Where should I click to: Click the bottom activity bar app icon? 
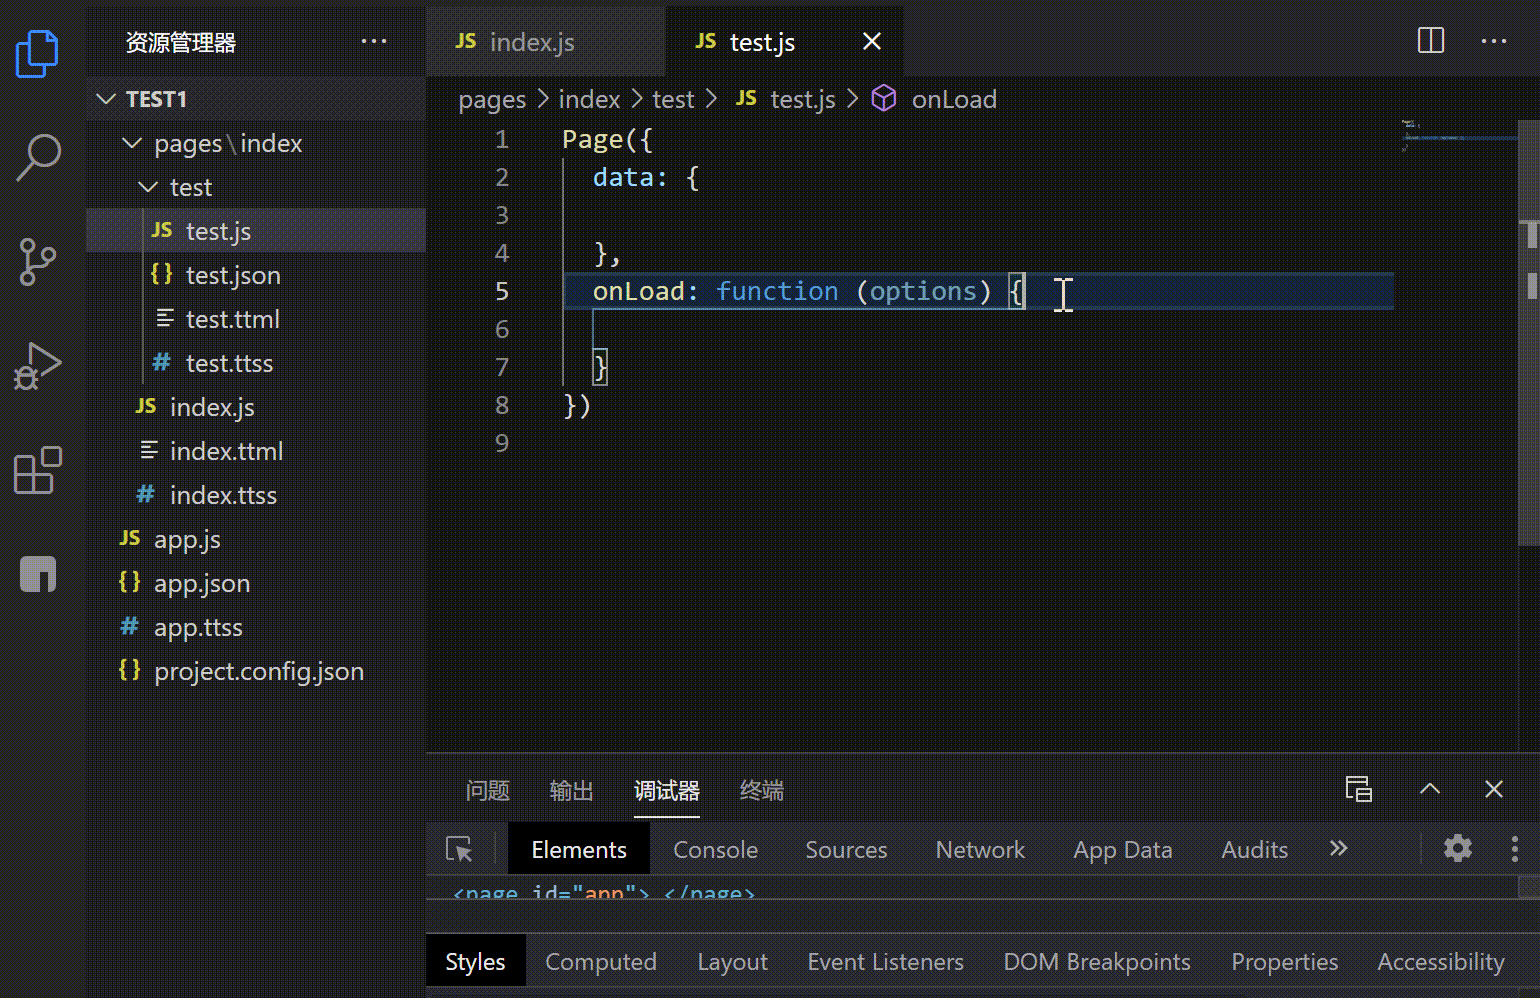pos(38,574)
